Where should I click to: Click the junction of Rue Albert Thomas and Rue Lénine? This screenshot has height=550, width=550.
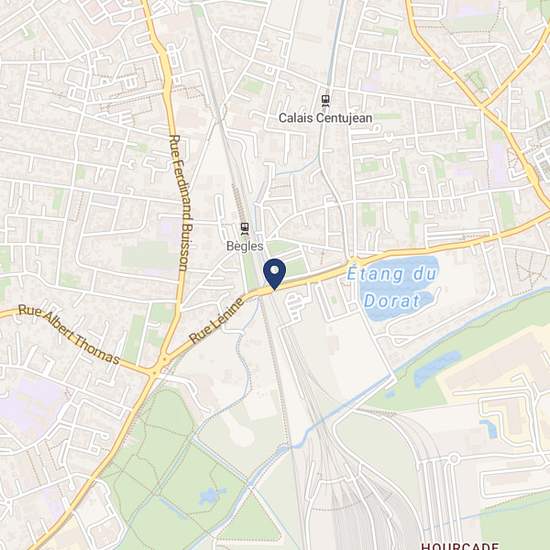155,371
